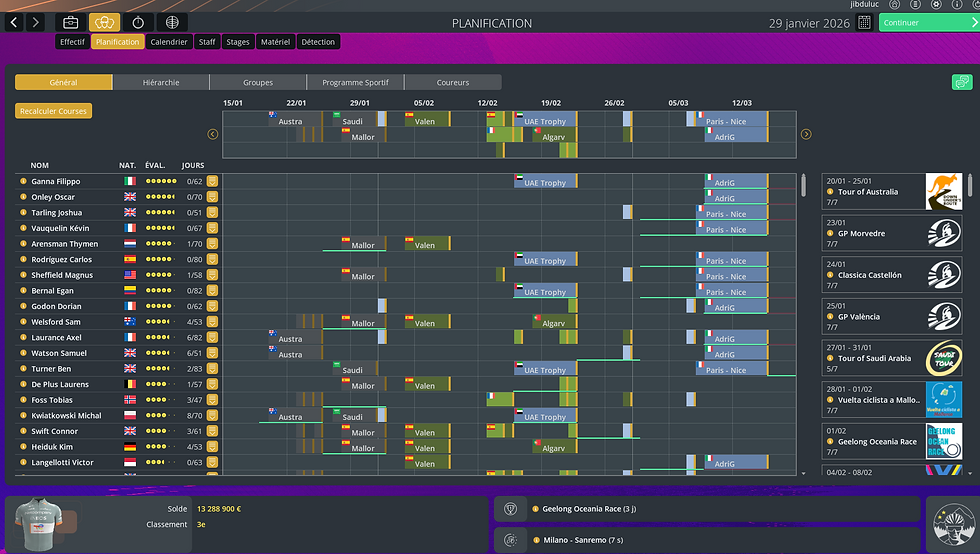Open the planner icon for Bernal Egan
Image resolution: width=980 pixels, height=554 pixels.
pos(212,291)
